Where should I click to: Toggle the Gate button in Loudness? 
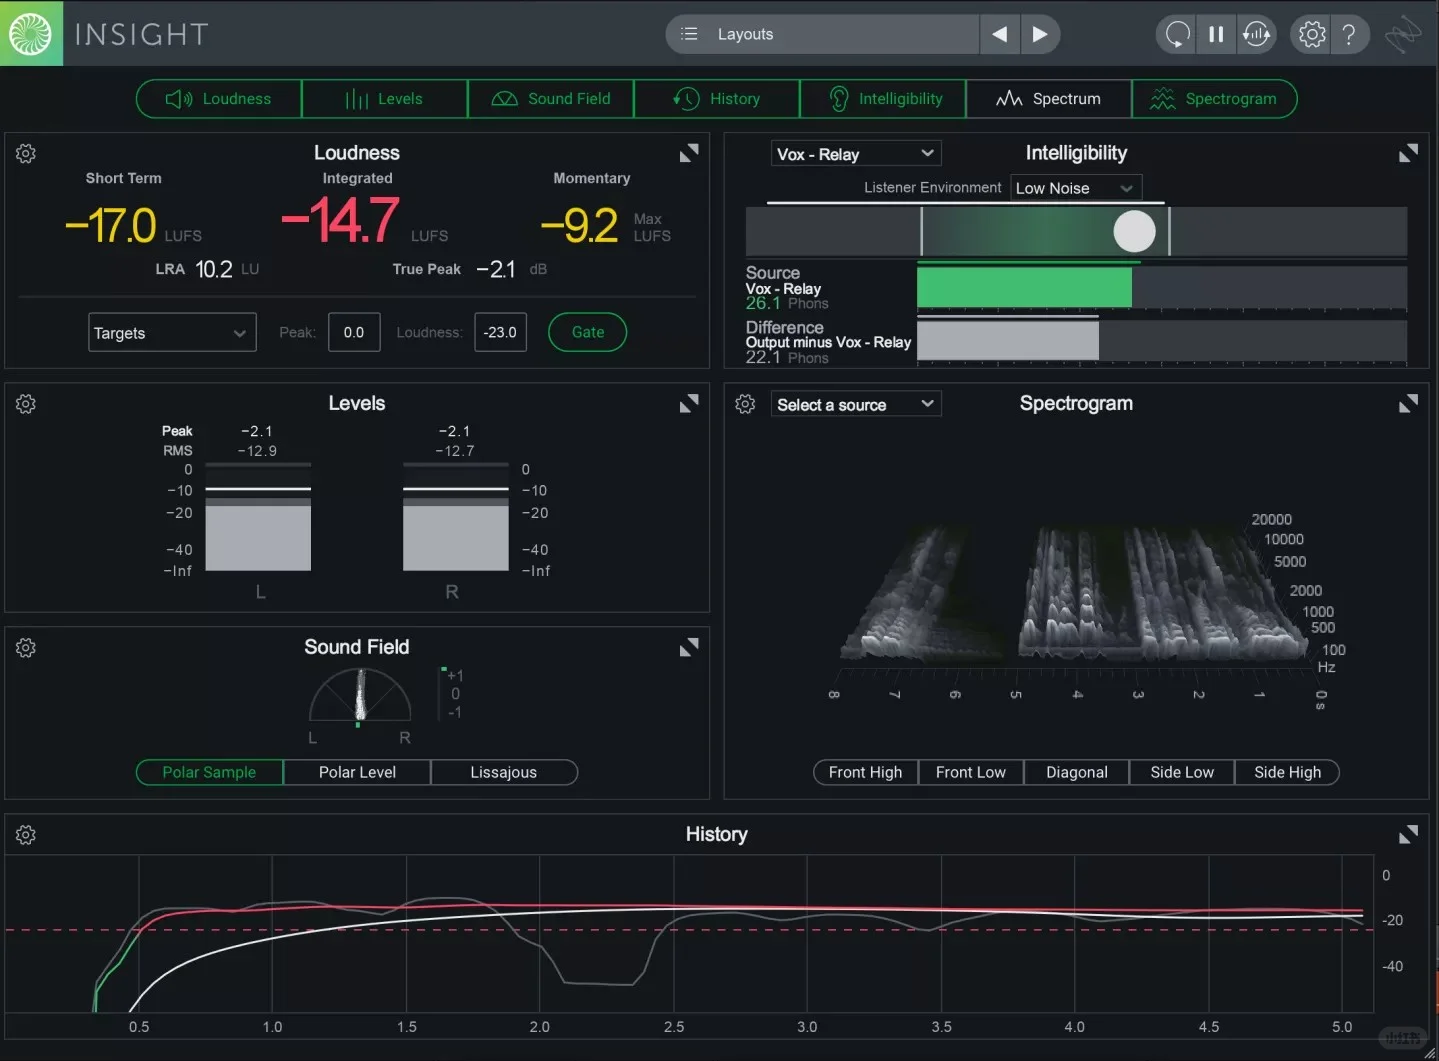[587, 332]
